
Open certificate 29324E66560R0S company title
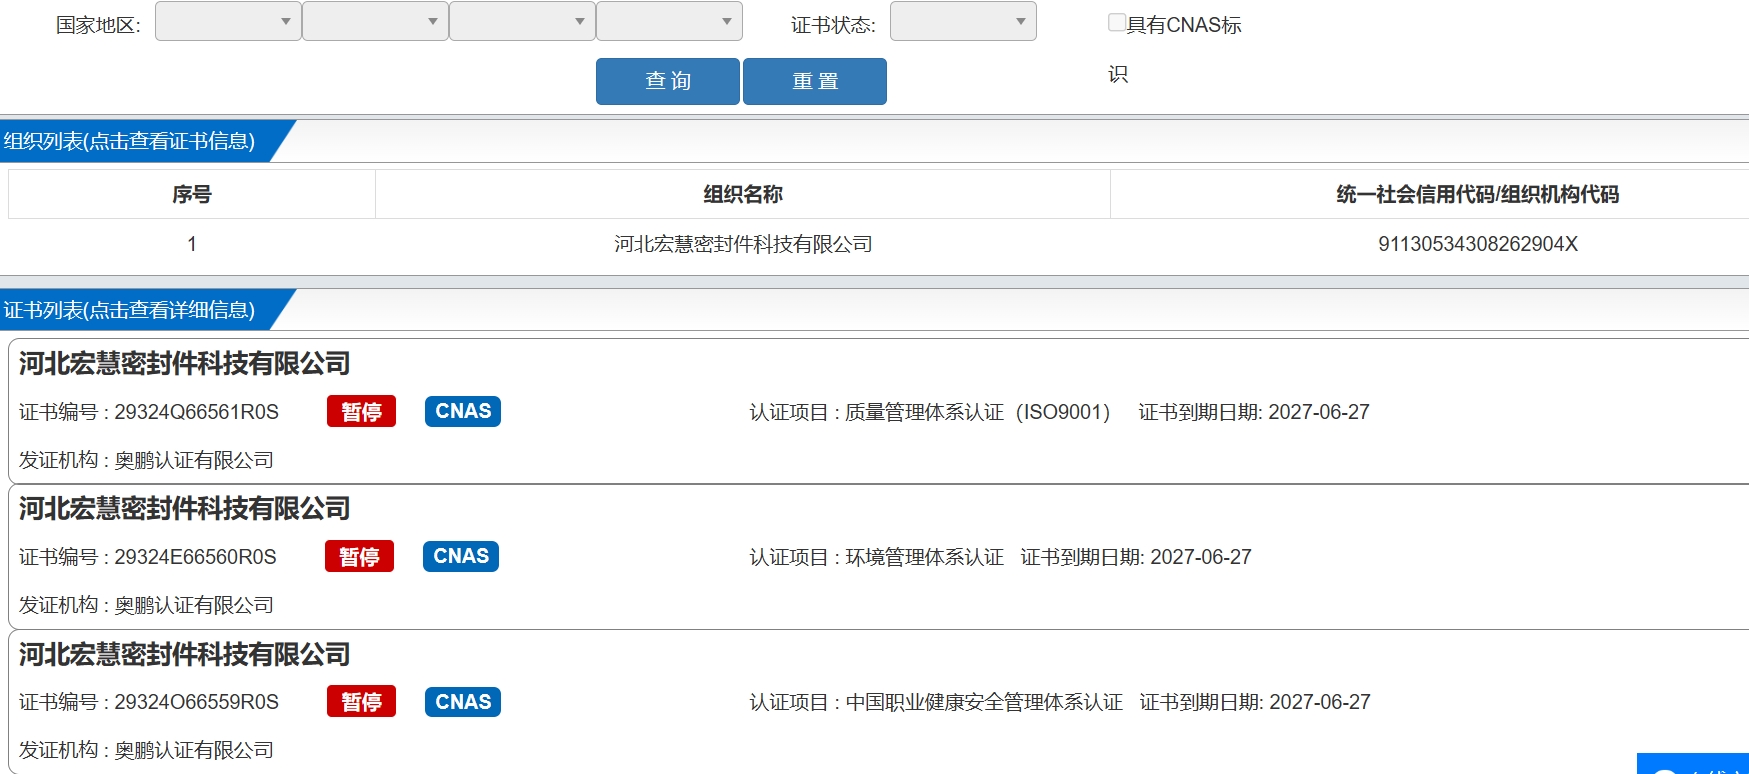(x=185, y=508)
